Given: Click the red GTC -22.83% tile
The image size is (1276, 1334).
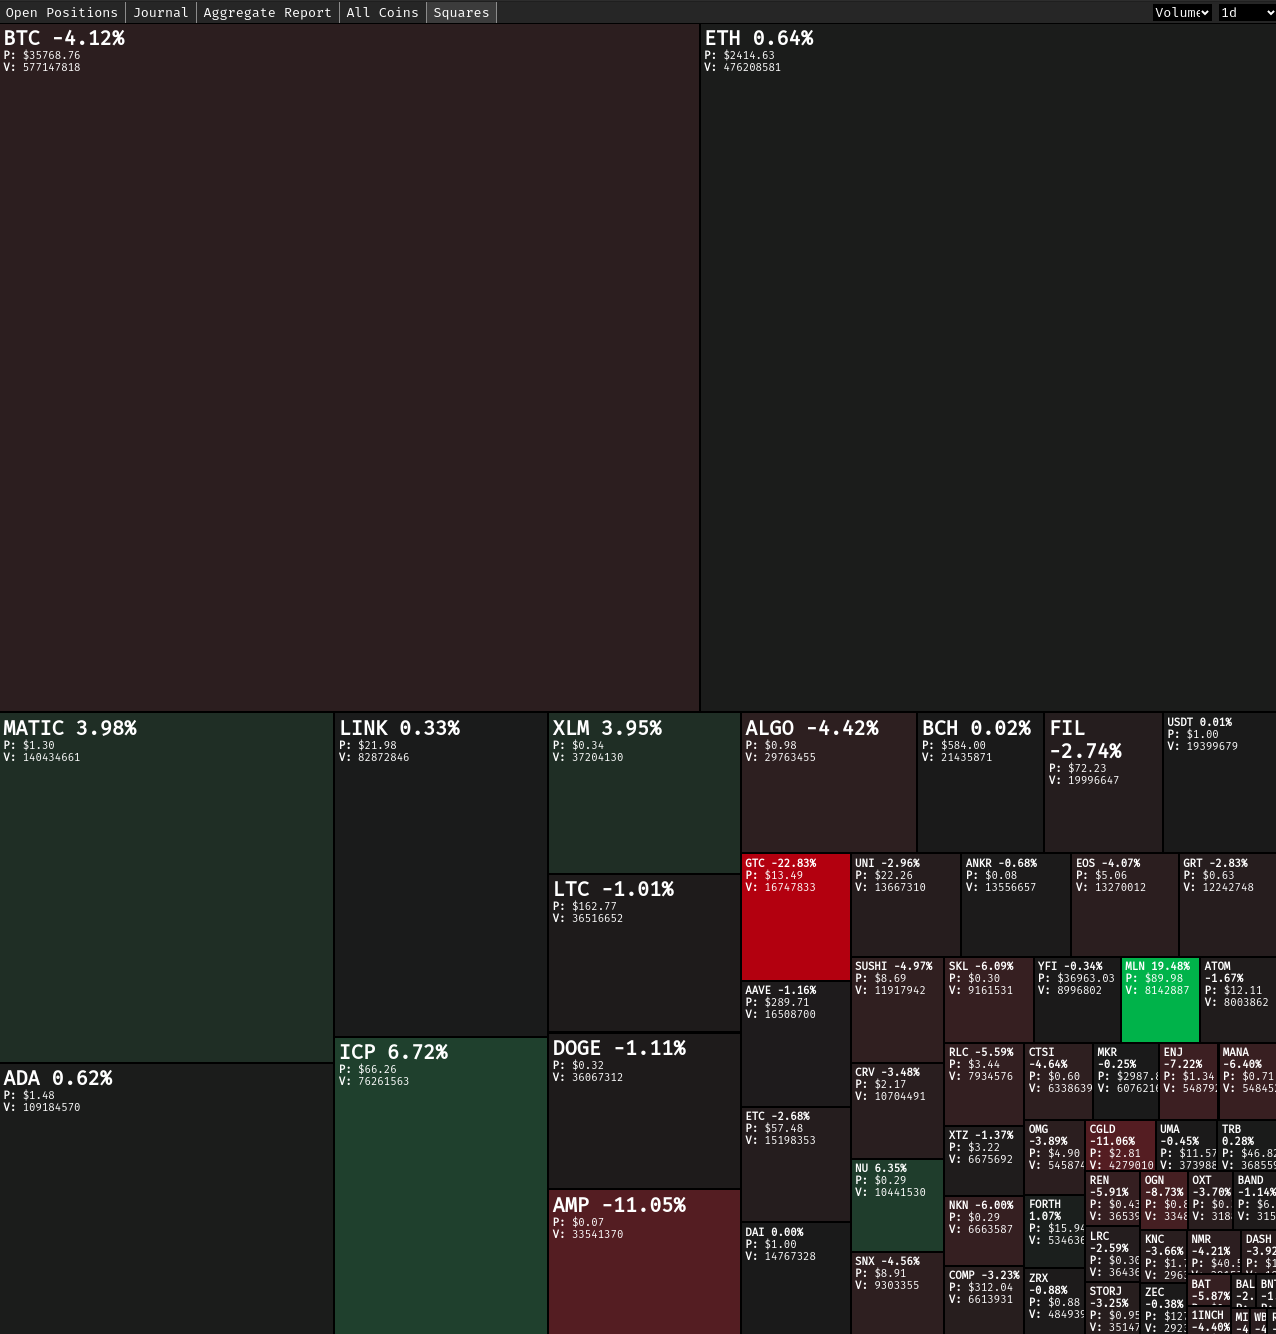Looking at the screenshot, I should 796,917.
